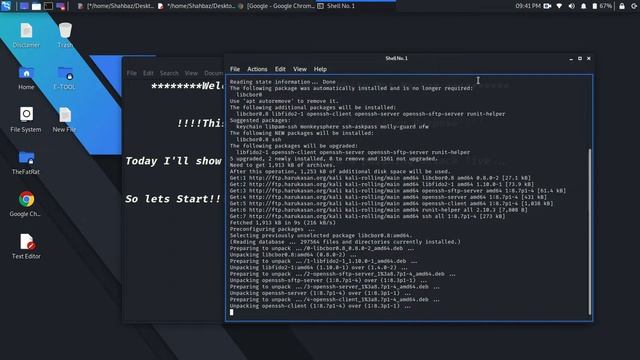640x360 pixels.
Task: Open the Home folder desktop icon
Action: (26, 78)
